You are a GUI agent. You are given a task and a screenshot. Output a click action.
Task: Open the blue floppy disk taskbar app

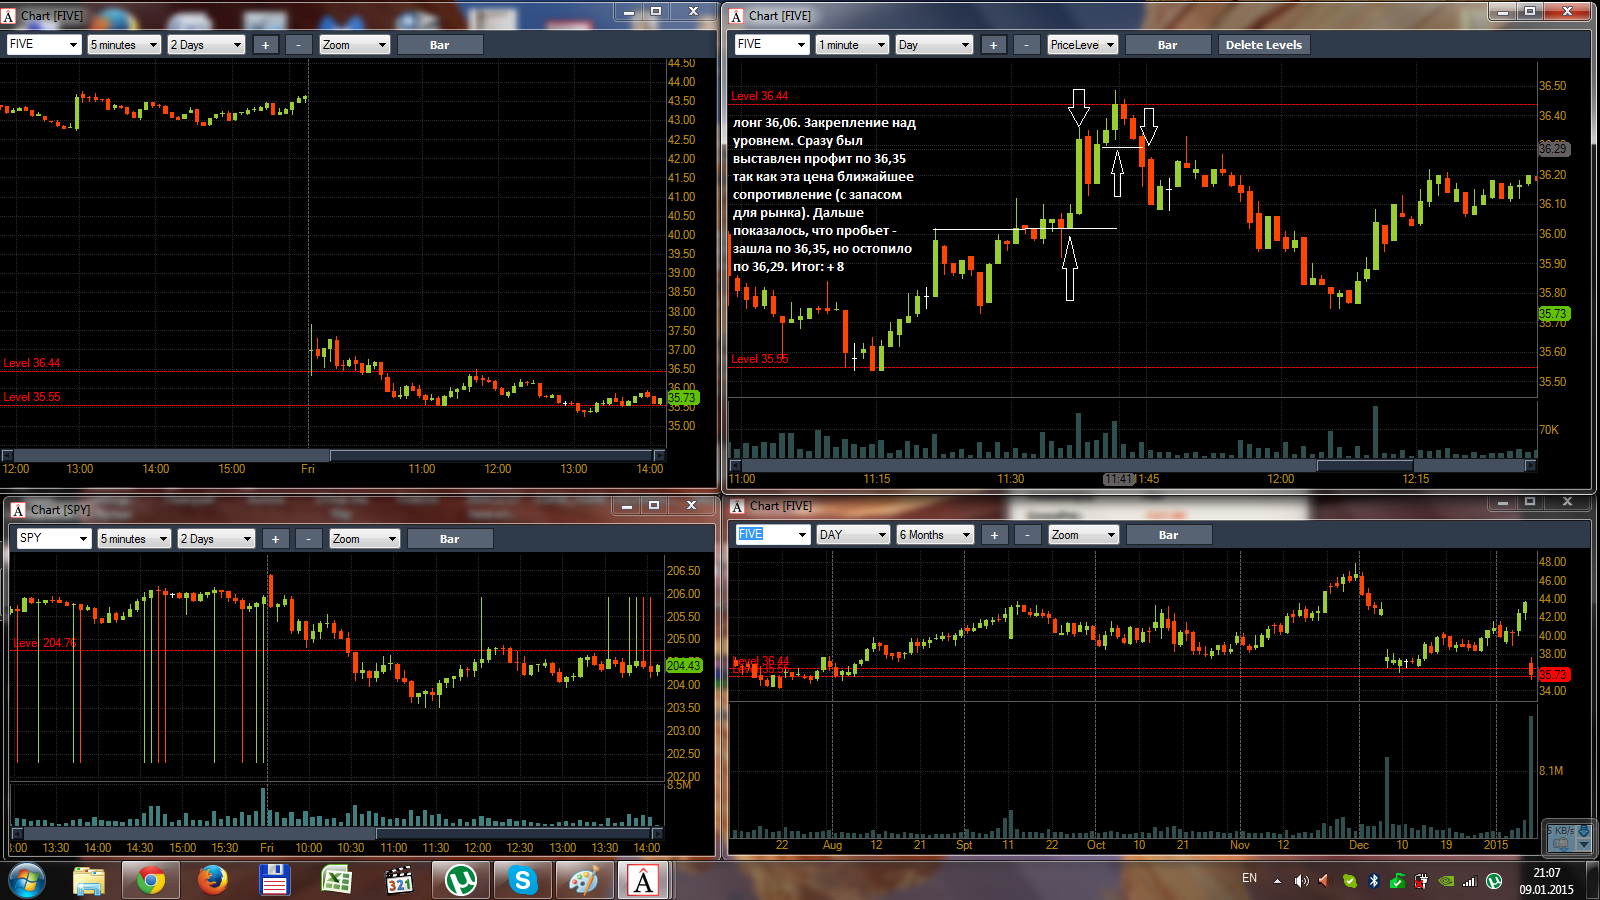[274, 881]
